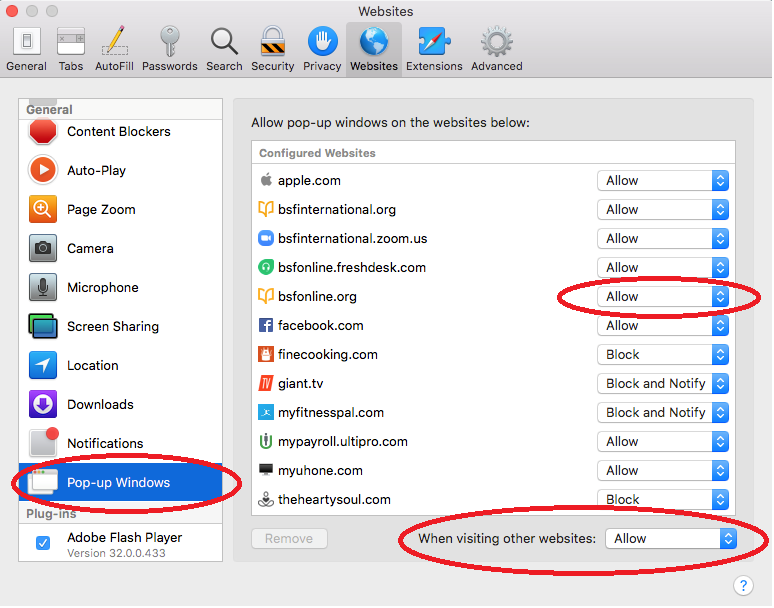The height and width of the screenshot is (608, 774).
Task: Select the mypayroll.ultipro.com entry text
Action: coord(343,442)
